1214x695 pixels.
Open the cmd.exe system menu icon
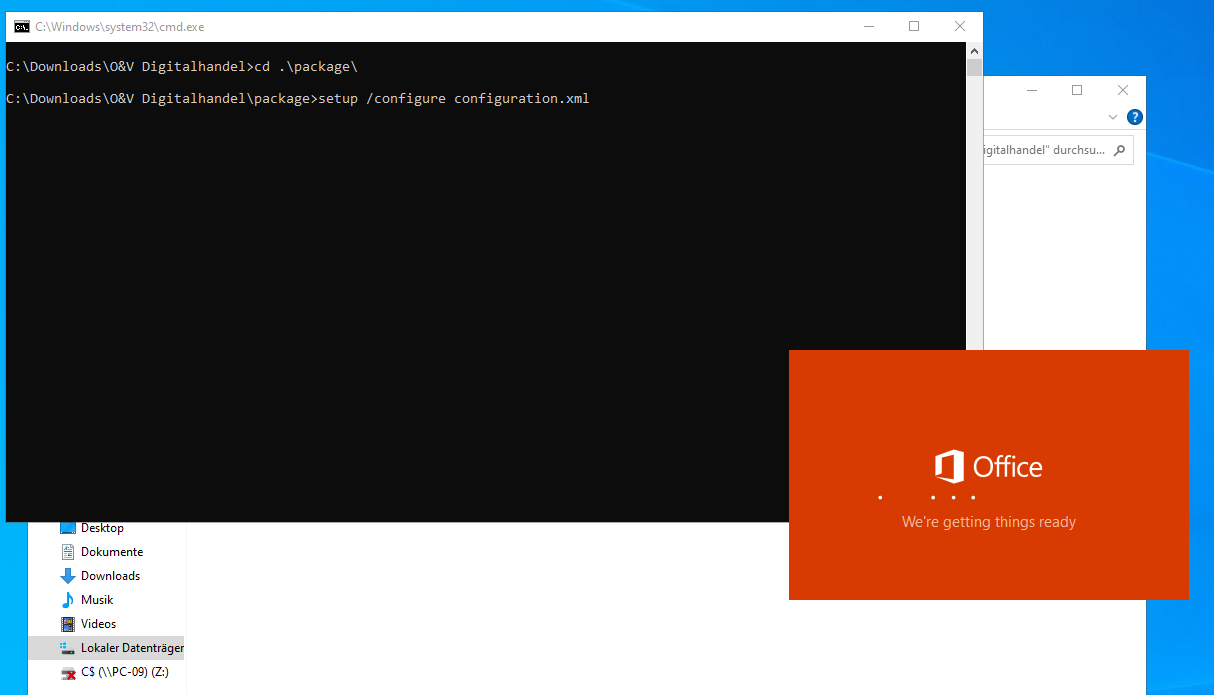coord(21,27)
